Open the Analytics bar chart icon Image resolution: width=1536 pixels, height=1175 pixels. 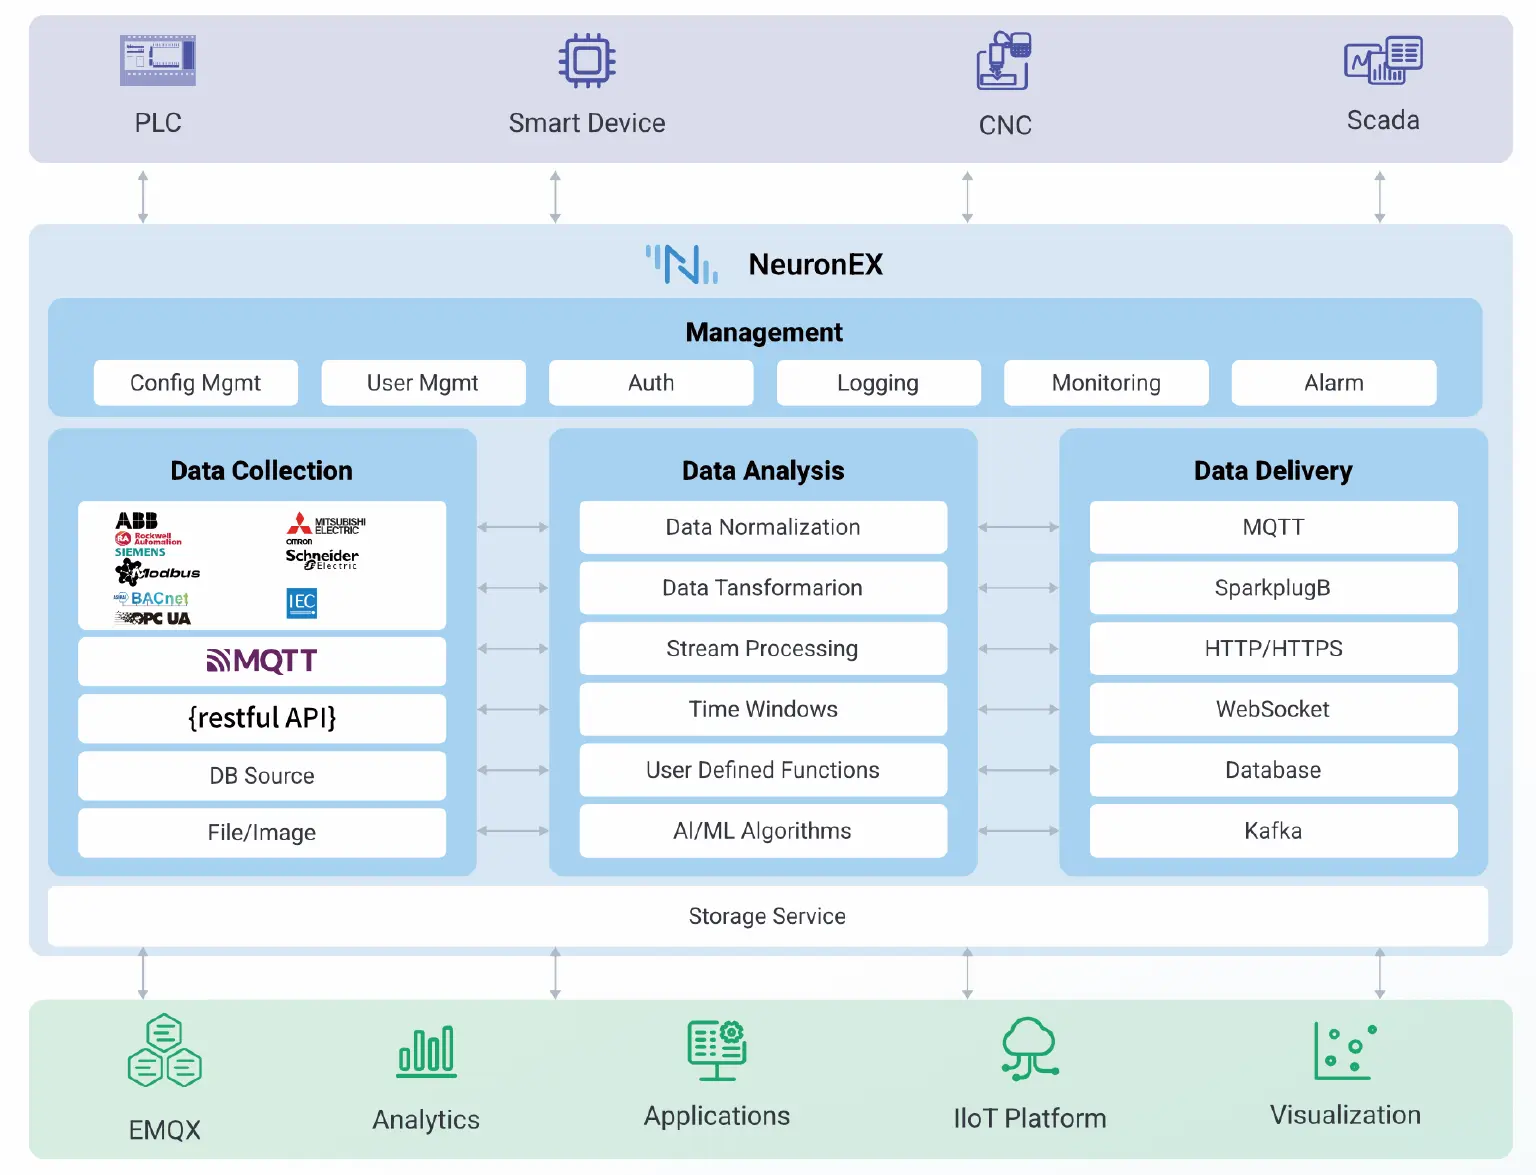tap(426, 1050)
